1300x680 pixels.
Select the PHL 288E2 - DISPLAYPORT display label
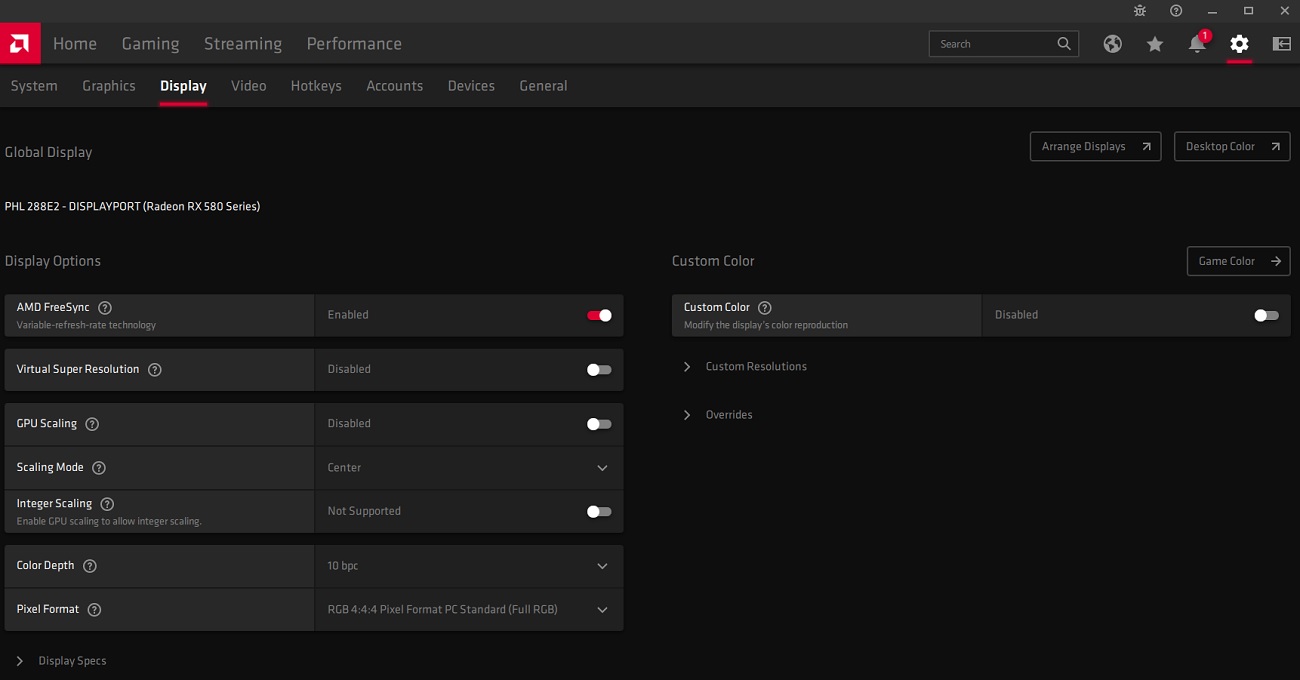click(132, 207)
